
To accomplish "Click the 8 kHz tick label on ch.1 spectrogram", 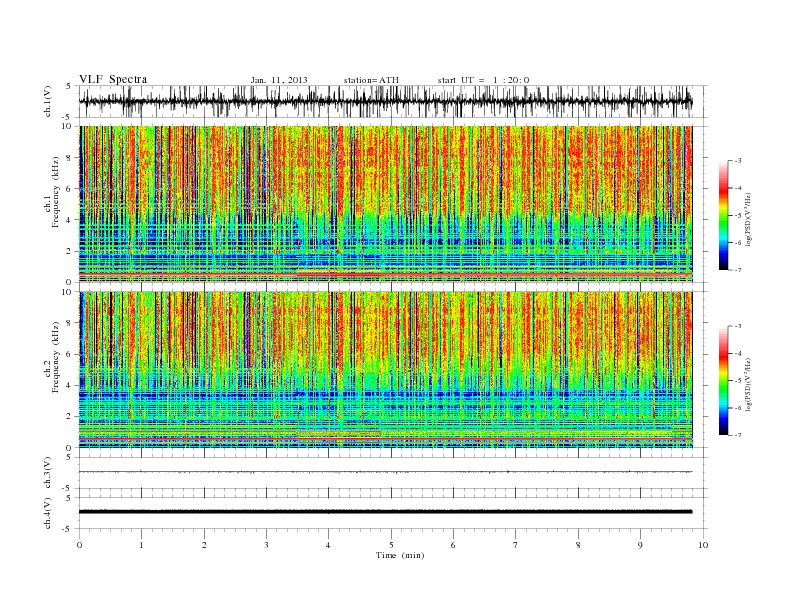I will click(x=69, y=158).
